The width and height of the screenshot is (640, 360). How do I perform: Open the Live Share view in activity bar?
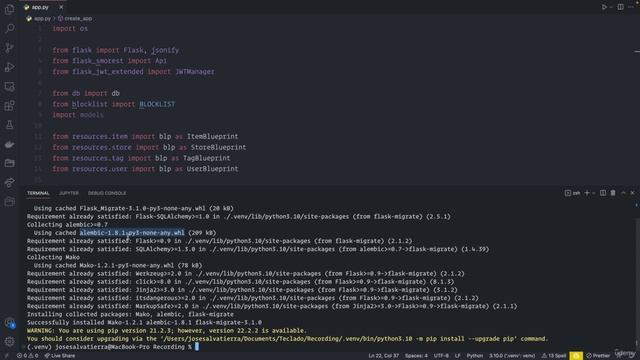[x=9, y=182]
